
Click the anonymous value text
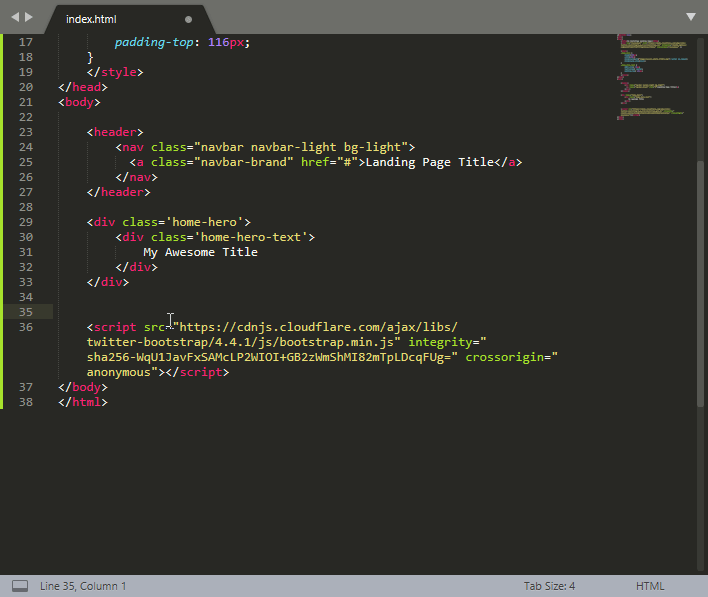point(119,373)
